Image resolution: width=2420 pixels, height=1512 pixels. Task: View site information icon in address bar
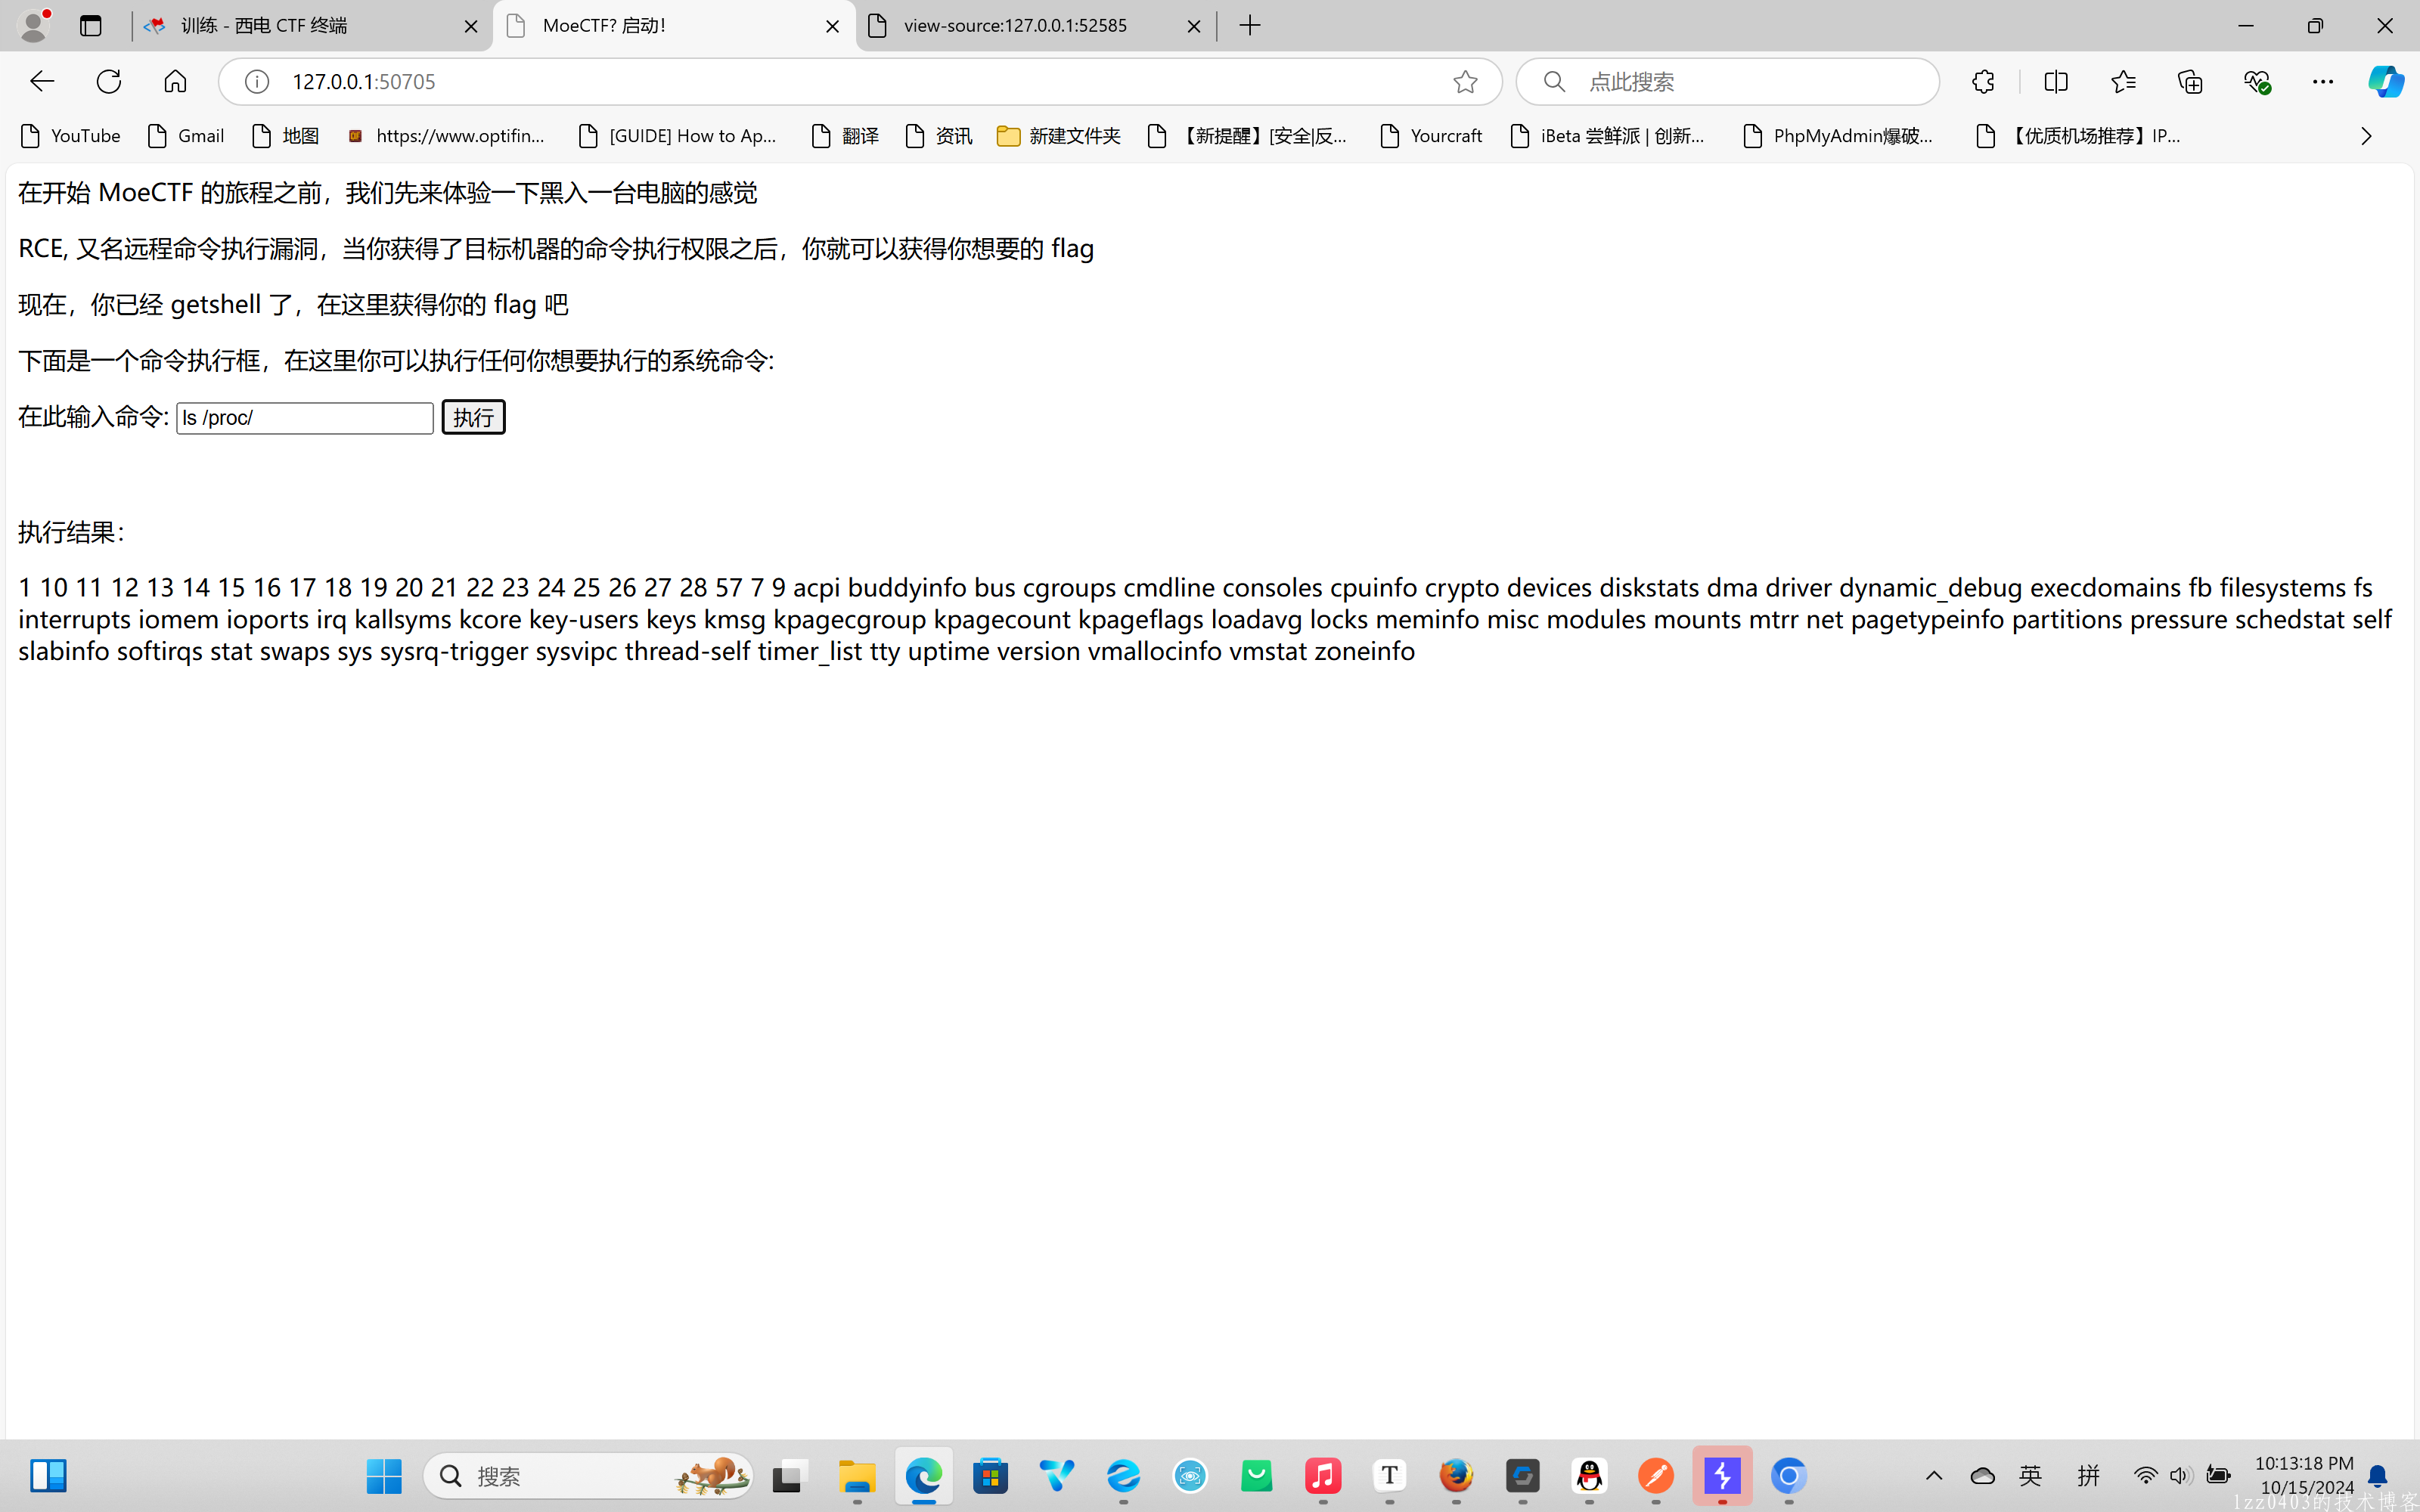[x=257, y=81]
